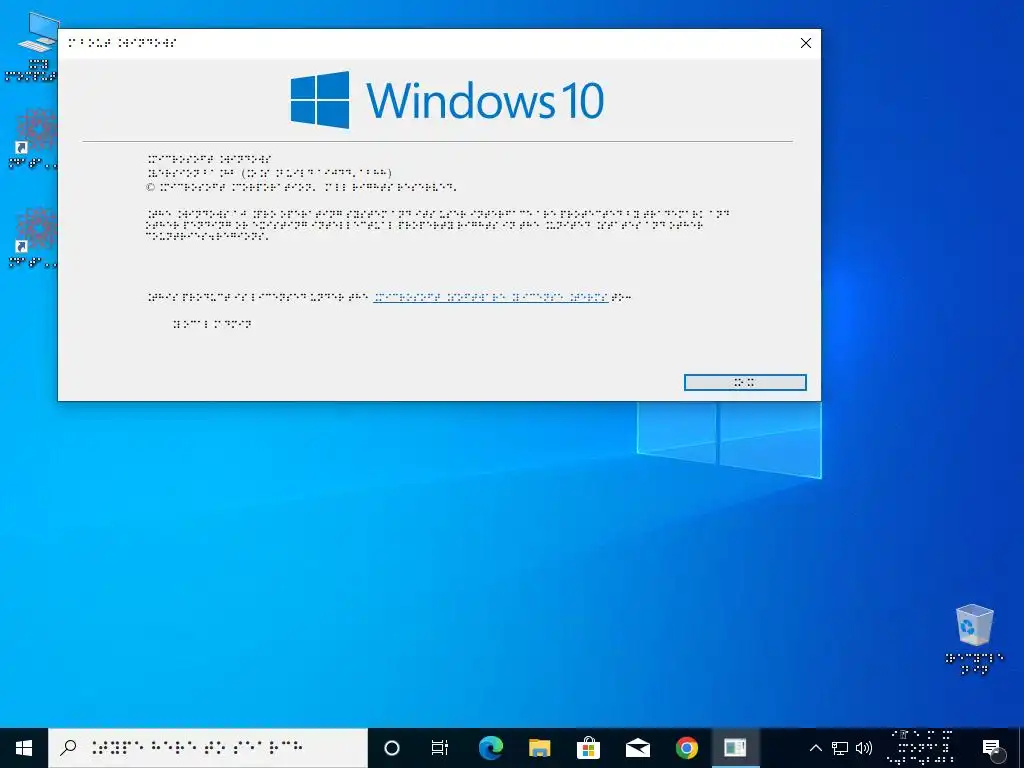Open the Windows Start menu
The height and width of the screenshot is (768, 1024).
(x=24, y=748)
